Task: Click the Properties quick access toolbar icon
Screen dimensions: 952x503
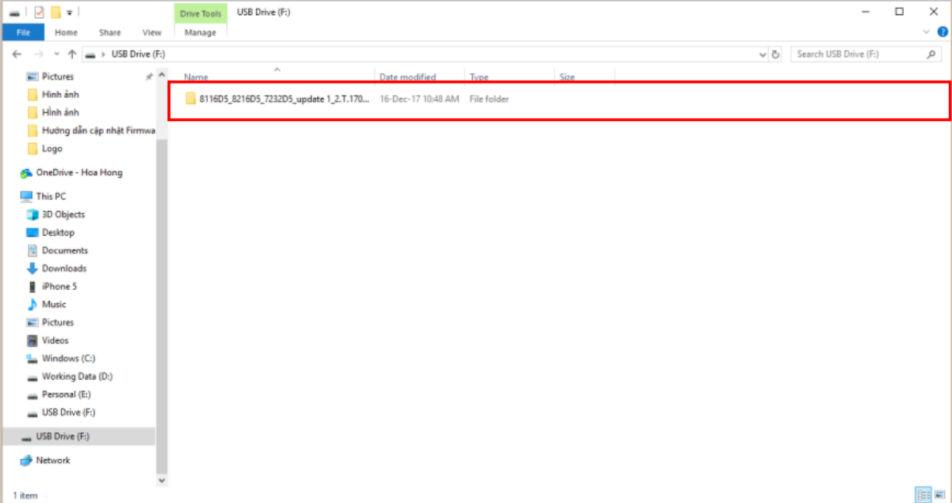Action: pos(38,12)
